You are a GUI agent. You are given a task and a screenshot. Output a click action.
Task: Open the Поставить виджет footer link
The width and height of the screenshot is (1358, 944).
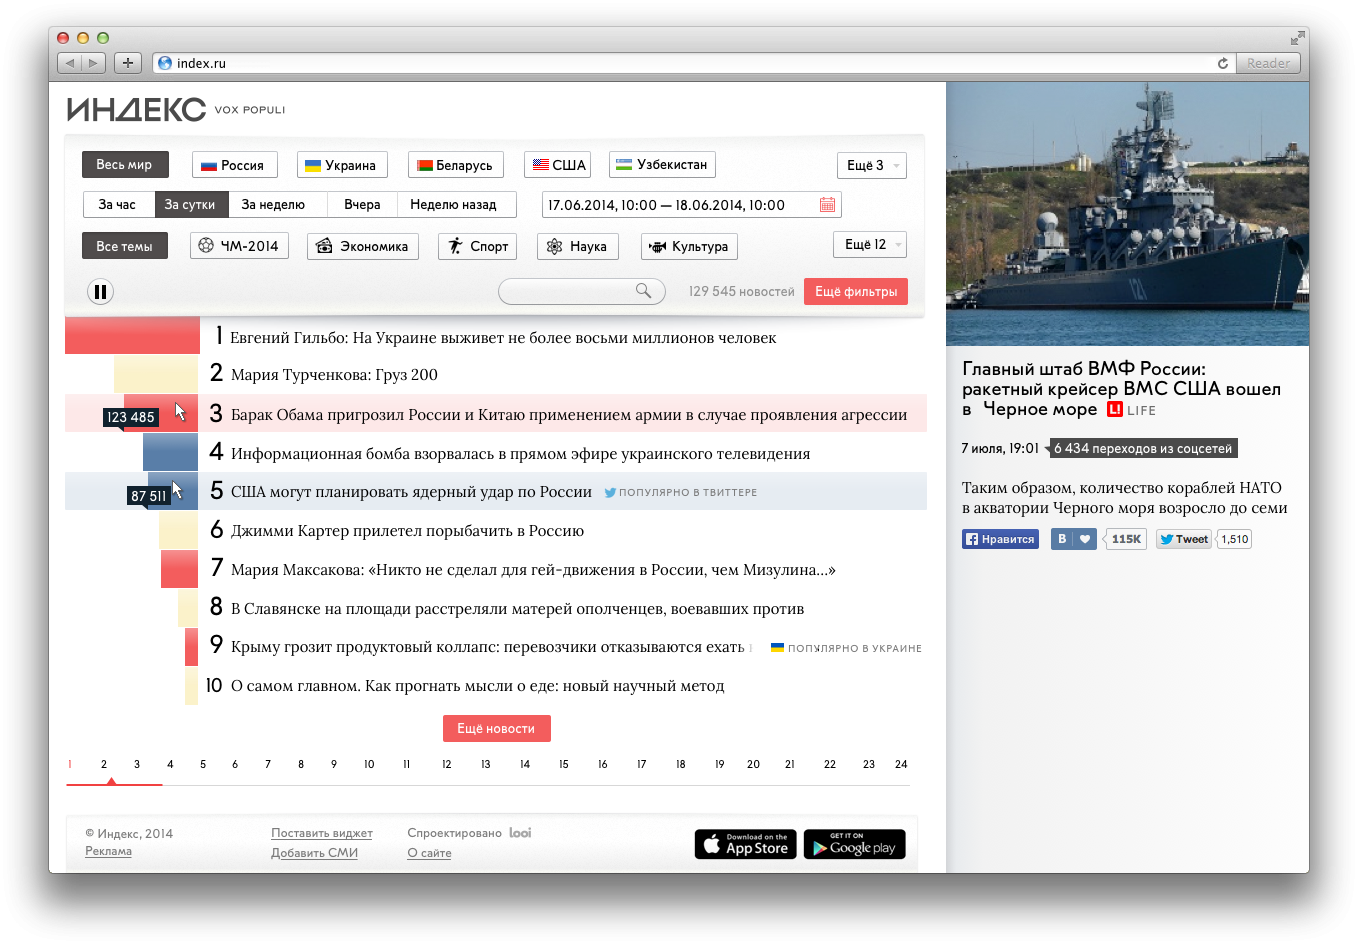[321, 833]
